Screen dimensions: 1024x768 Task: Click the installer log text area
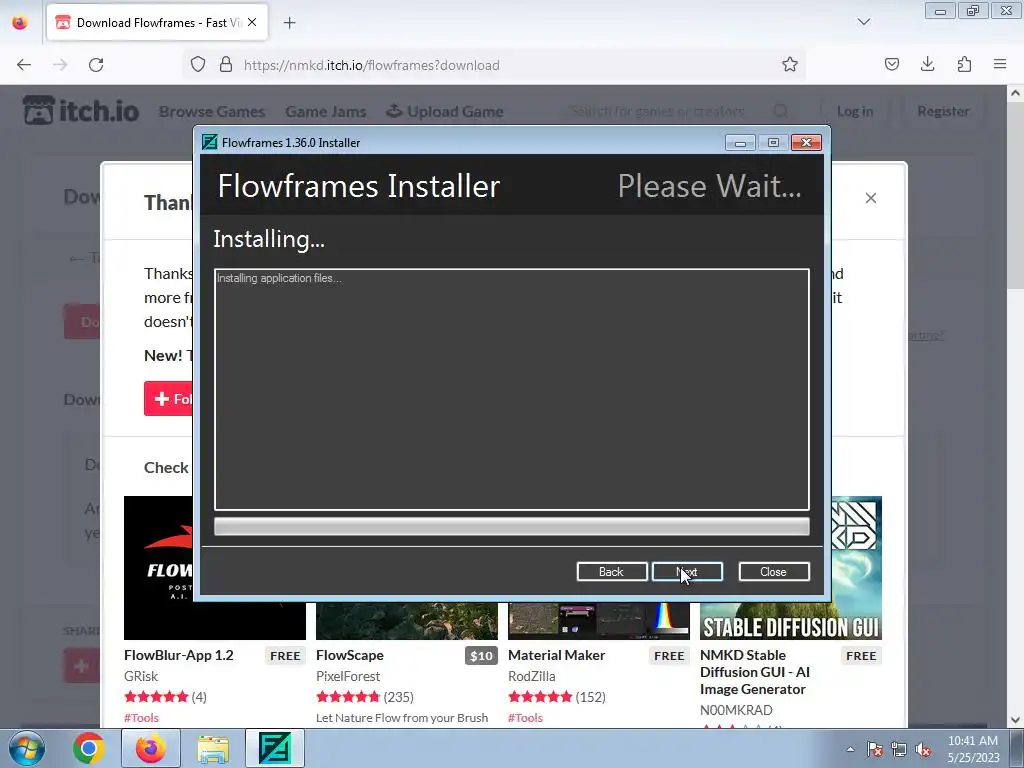pyautogui.click(x=511, y=389)
